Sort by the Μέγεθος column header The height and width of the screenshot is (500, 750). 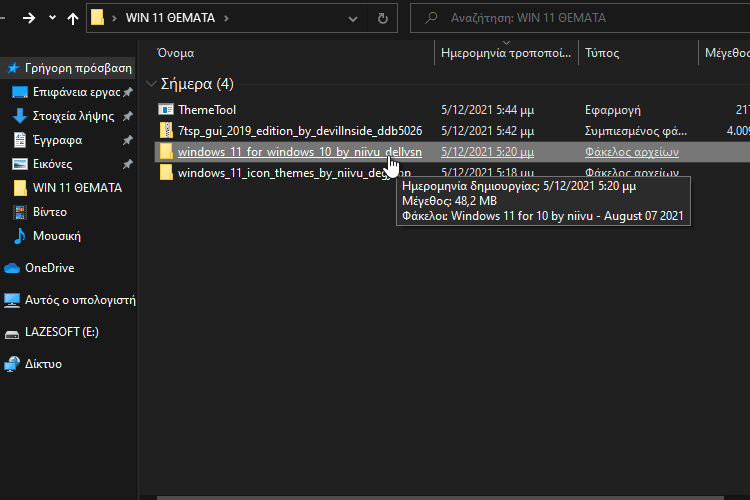727,53
